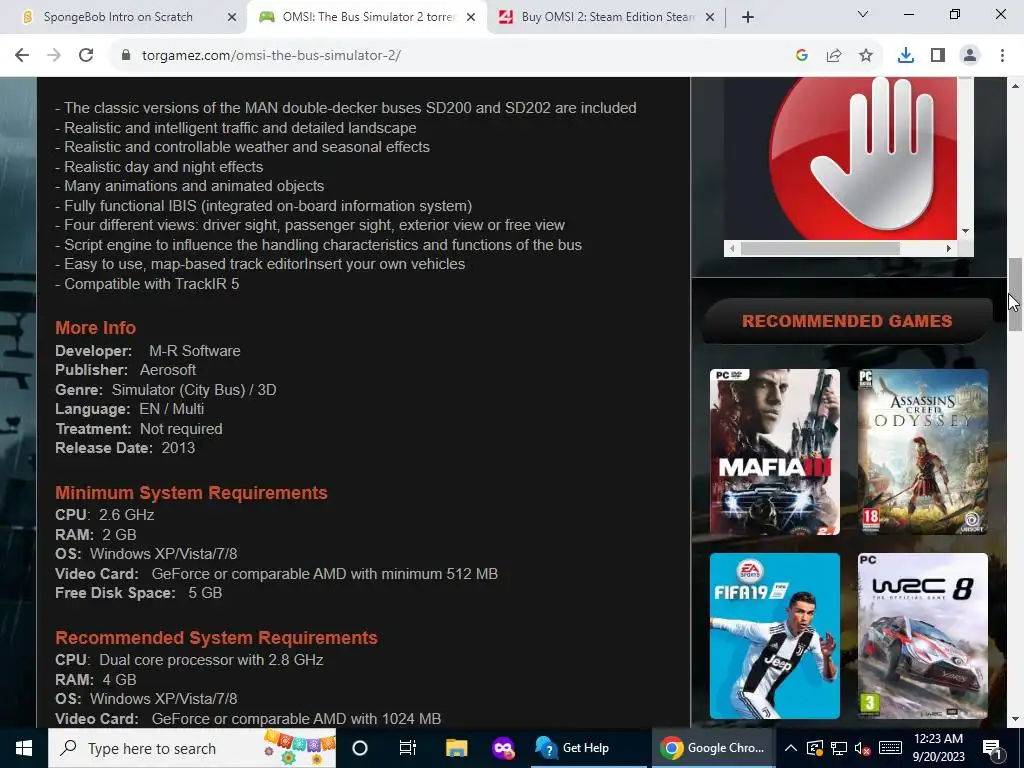1024x768 pixels.
Task: Click the padlock site info icon
Action: pyautogui.click(x=126, y=56)
